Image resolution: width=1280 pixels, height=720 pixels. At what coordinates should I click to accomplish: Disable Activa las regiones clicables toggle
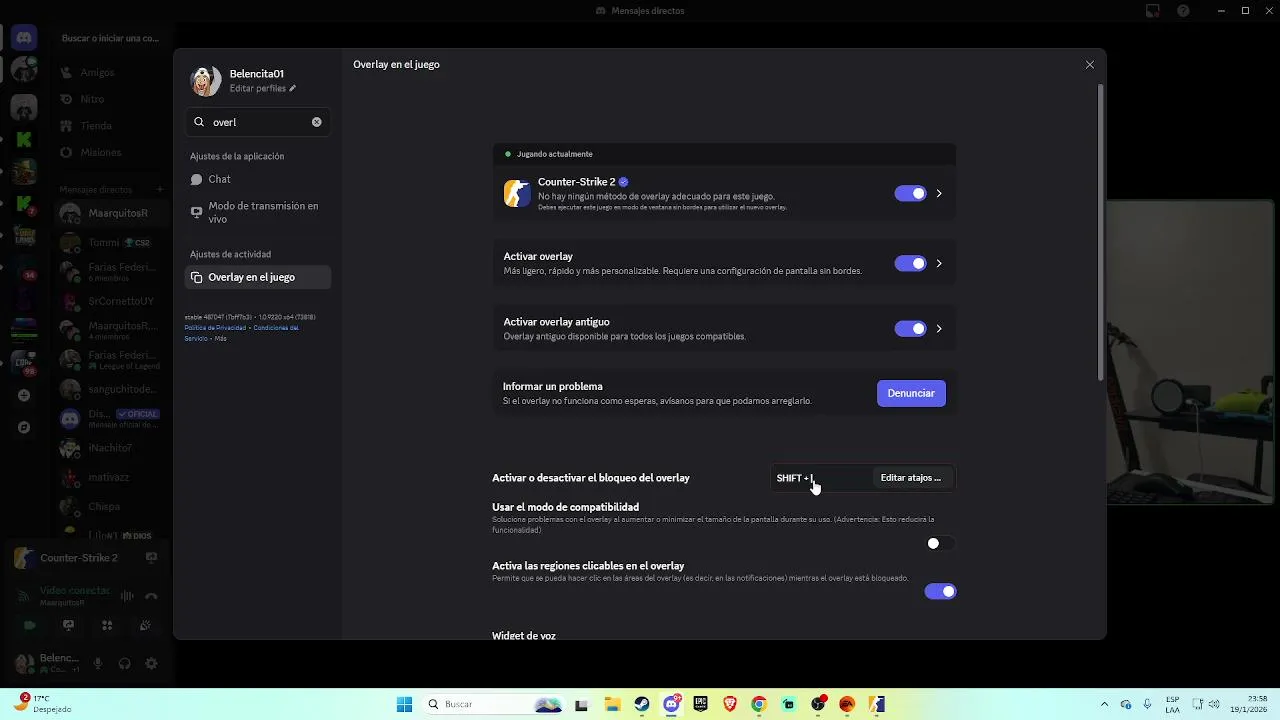[x=940, y=591]
